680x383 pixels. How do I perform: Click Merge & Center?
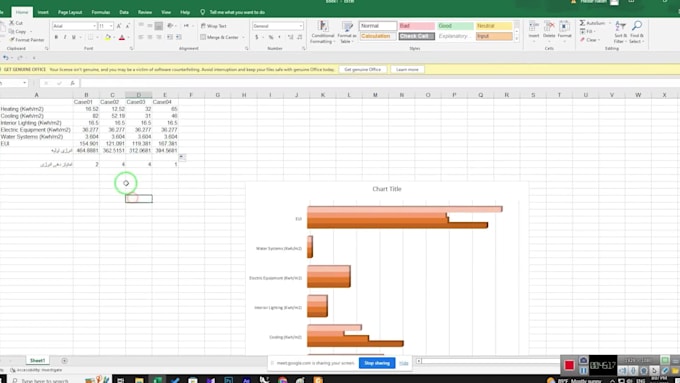tap(220, 37)
